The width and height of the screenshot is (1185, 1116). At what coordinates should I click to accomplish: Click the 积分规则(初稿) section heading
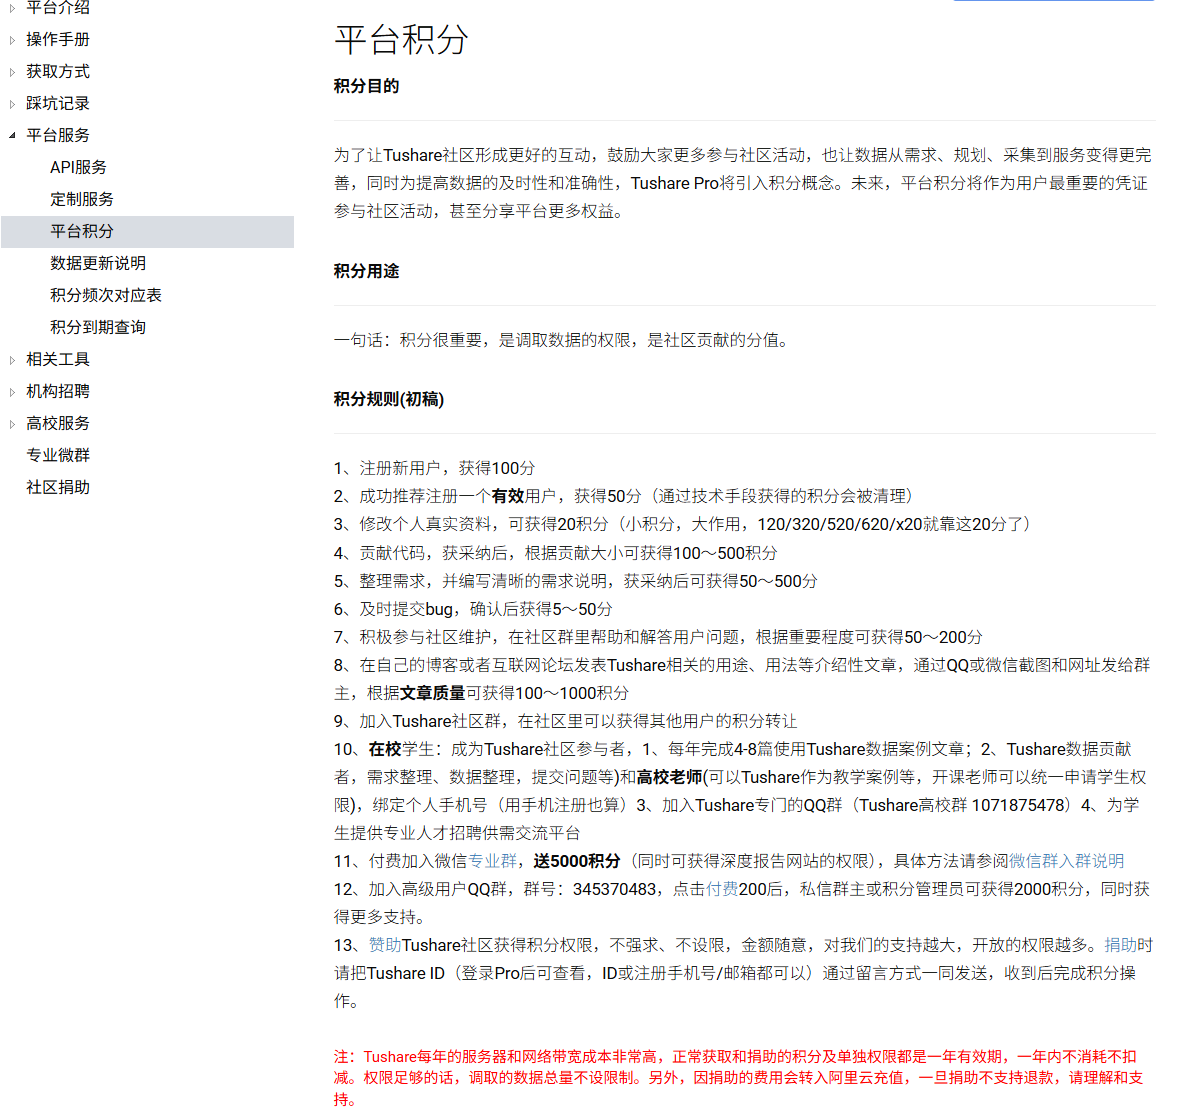389,399
